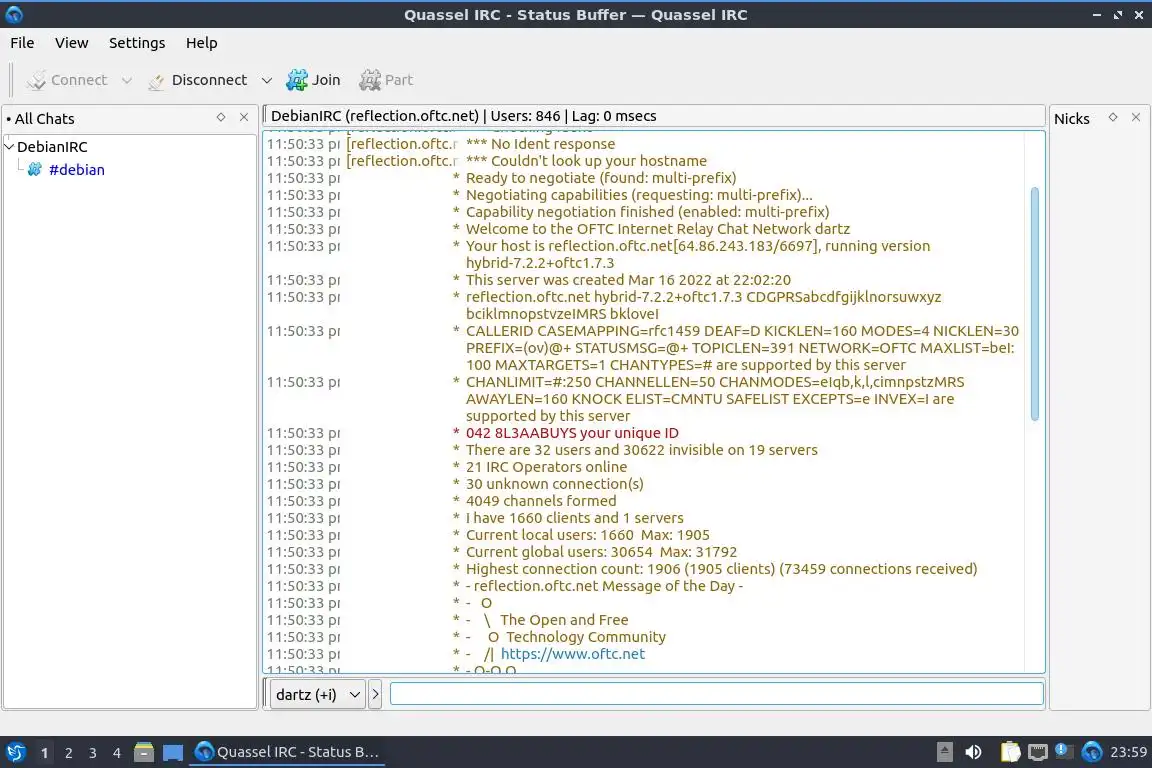The height and width of the screenshot is (768, 1152).
Task: Expand the Connect dropdown arrow
Action: [126, 80]
